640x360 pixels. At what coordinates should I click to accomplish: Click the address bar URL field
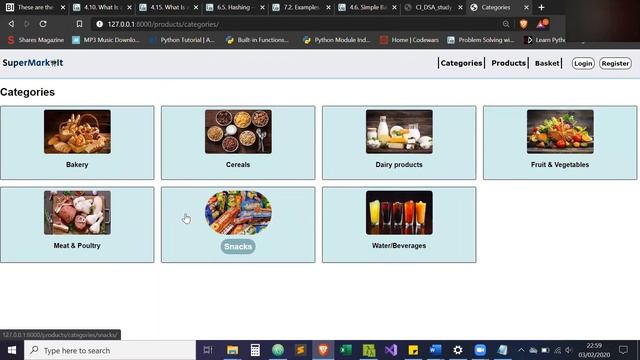coord(302,24)
